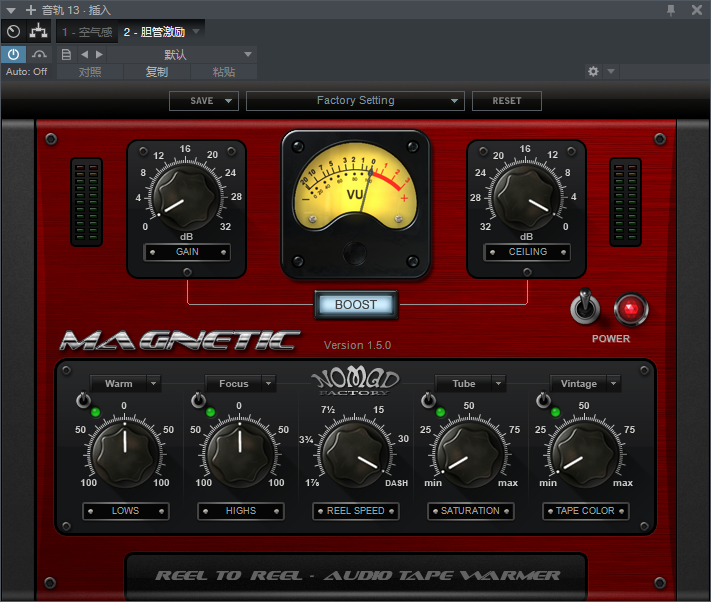The width and height of the screenshot is (711, 602).
Task: Open the 默认 preset dropdown
Action: pyautogui.click(x=181, y=55)
